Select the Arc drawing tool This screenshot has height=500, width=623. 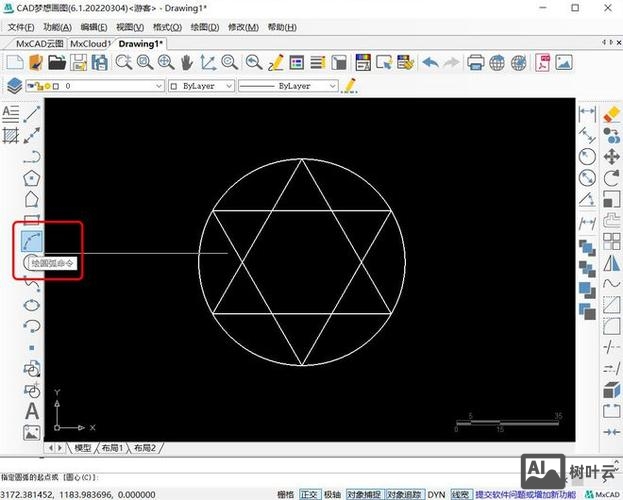point(32,241)
